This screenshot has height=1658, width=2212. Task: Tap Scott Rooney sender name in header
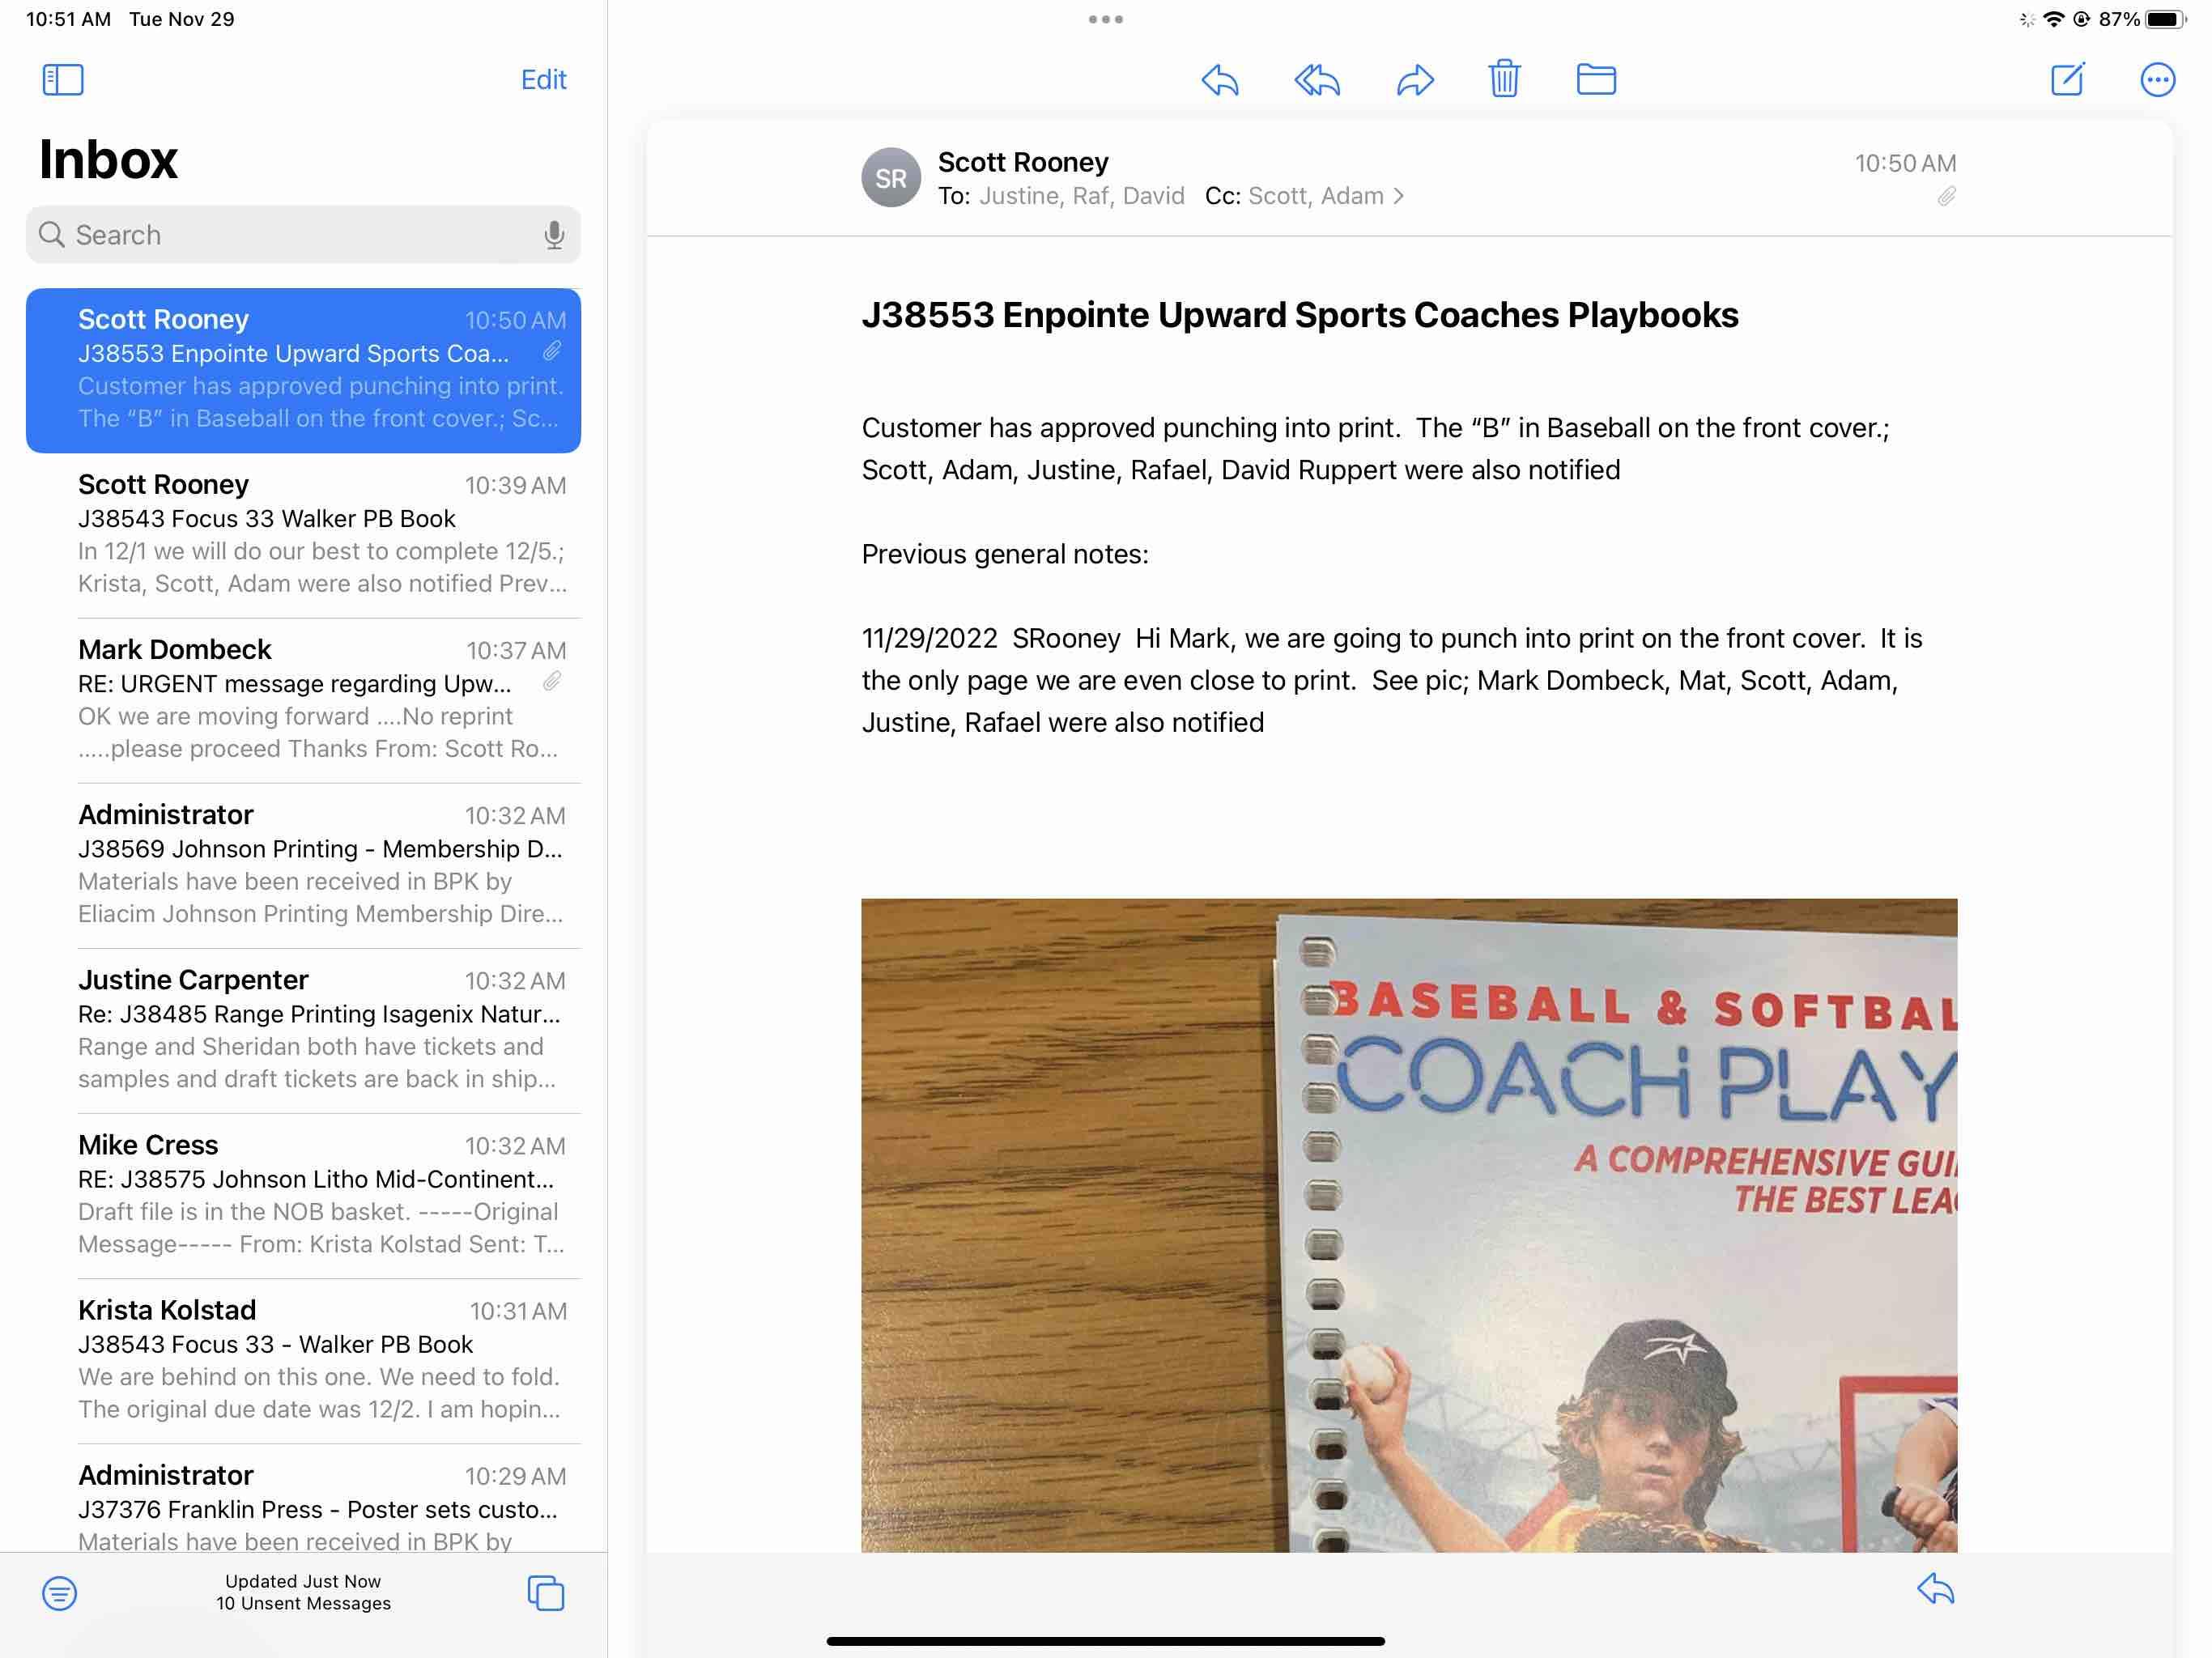[x=1023, y=162]
